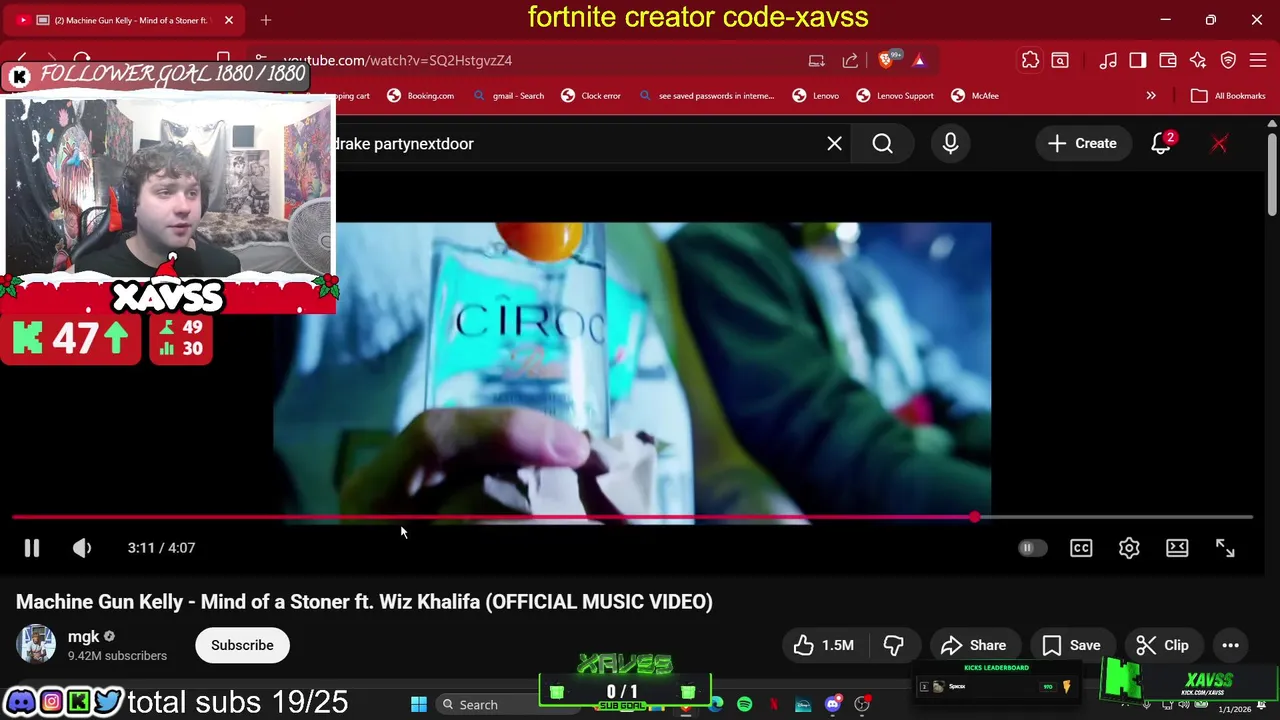Screen dimensions: 1280x720
Task: Open the Brave Wallet icon
Action: pyautogui.click(x=1168, y=60)
